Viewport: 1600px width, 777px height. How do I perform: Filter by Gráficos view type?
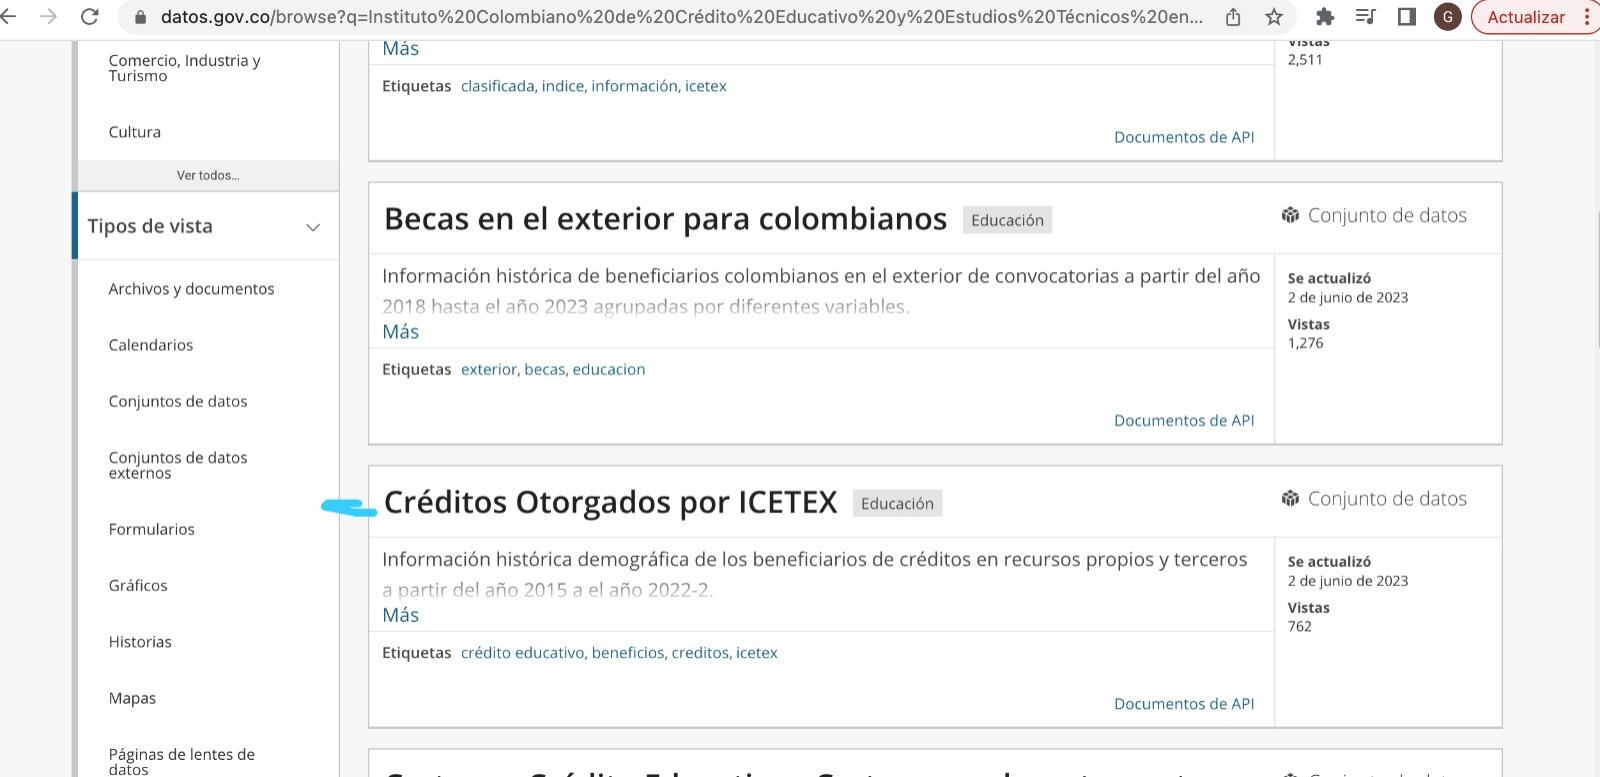[x=138, y=585]
